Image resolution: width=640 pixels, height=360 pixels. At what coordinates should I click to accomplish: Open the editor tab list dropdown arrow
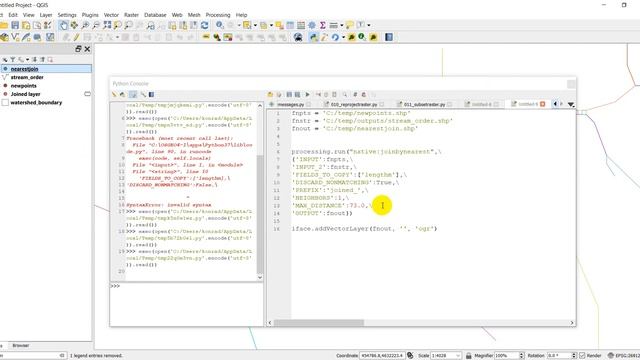[571, 104]
